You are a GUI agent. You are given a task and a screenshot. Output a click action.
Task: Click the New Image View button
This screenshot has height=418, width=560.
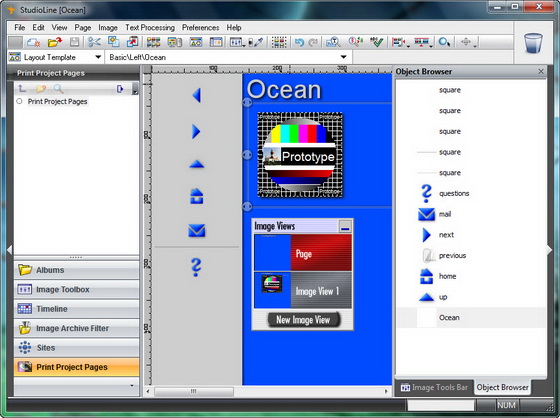click(304, 320)
